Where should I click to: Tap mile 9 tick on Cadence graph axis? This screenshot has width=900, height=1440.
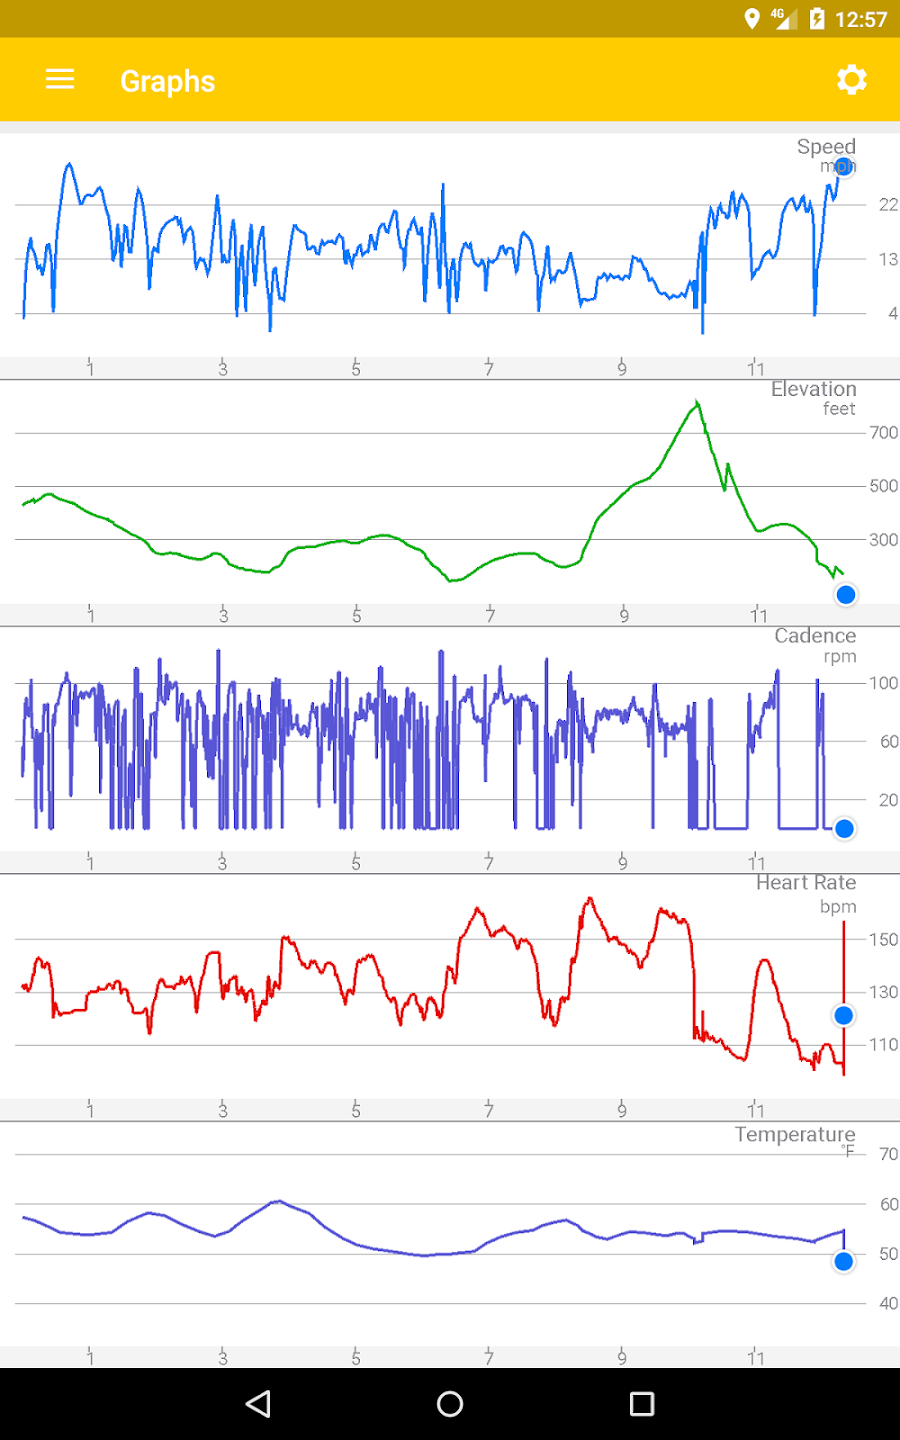pos(622,862)
